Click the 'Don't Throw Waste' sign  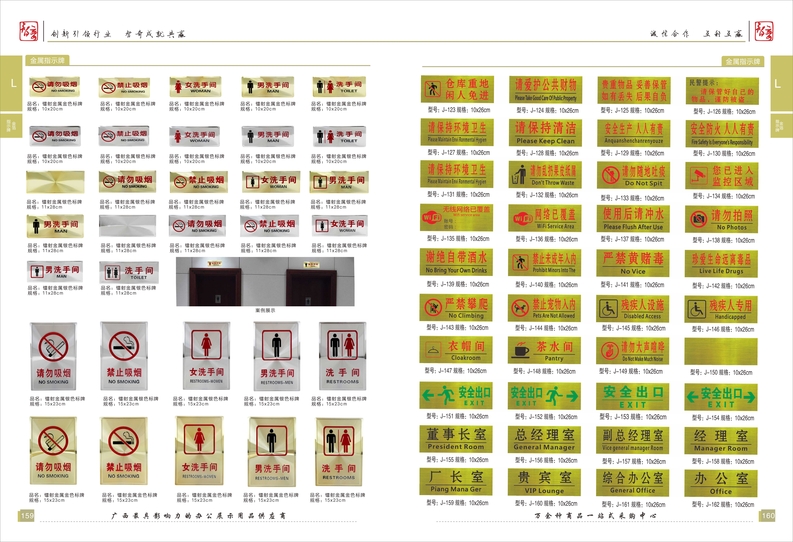click(543, 175)
